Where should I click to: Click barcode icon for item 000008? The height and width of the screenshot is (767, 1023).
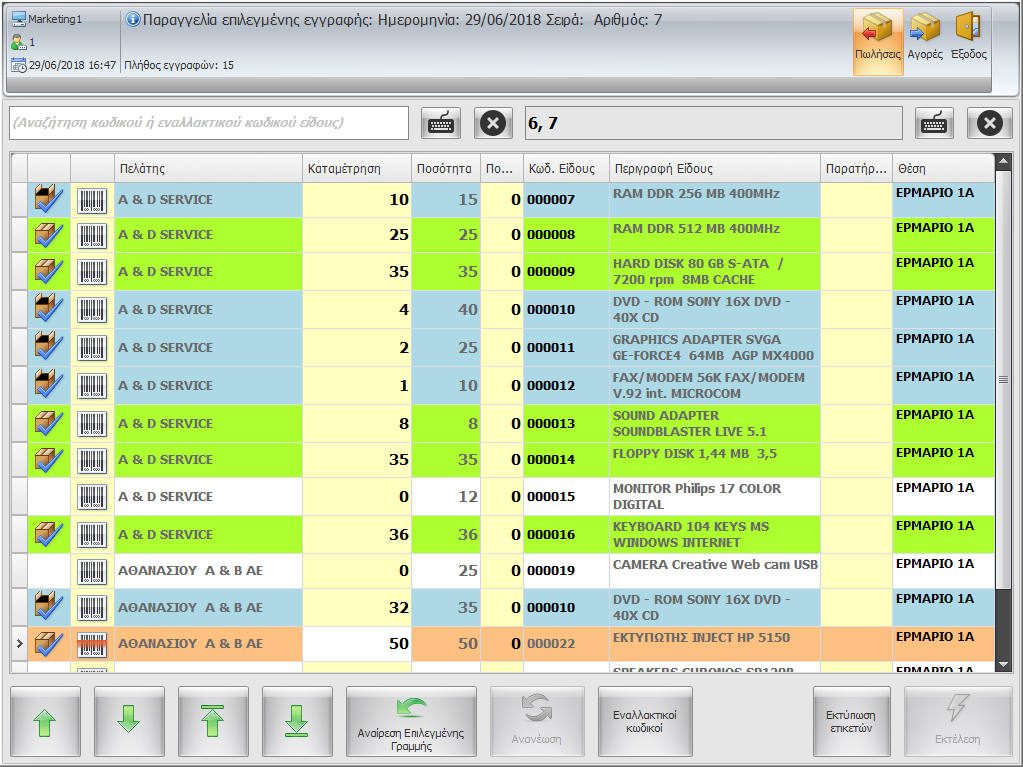pos(92,235)
